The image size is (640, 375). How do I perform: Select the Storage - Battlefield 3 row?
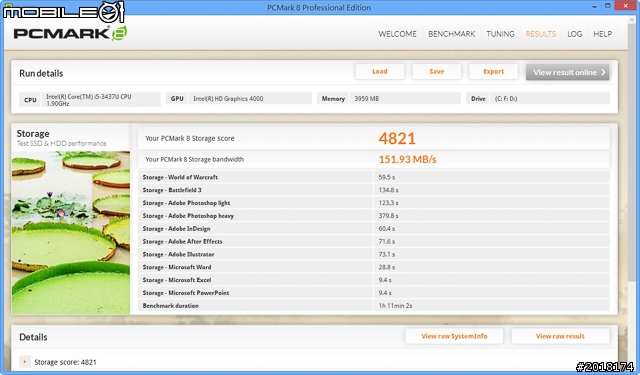(374, 190)
